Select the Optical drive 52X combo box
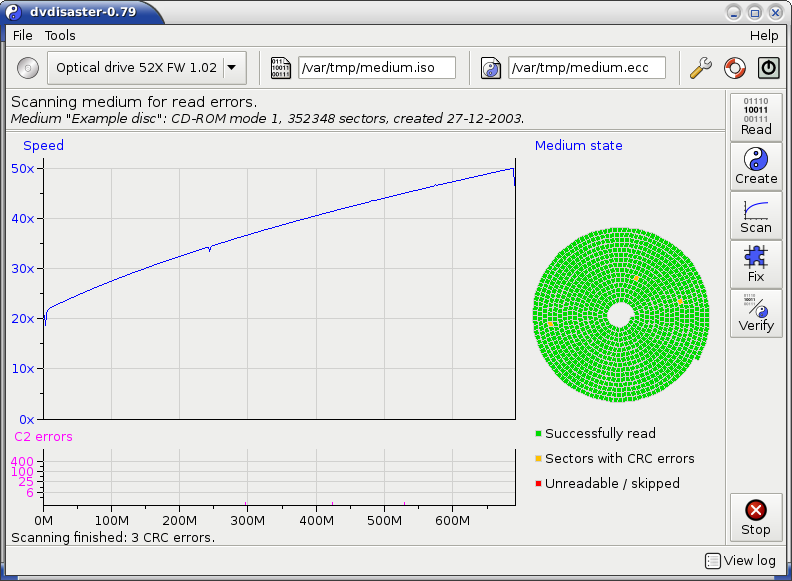The image size is (792, 581). point(135,68)
